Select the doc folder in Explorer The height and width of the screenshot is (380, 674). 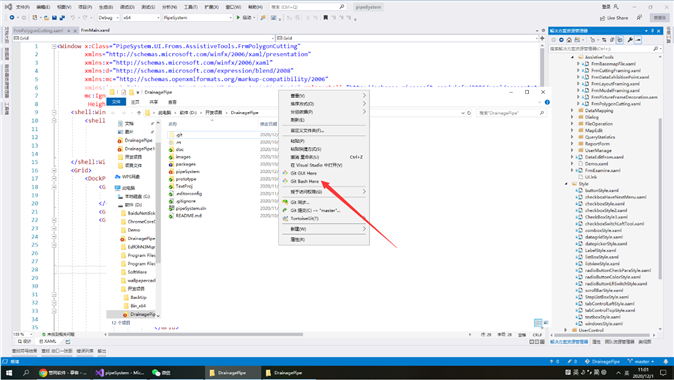180,150
